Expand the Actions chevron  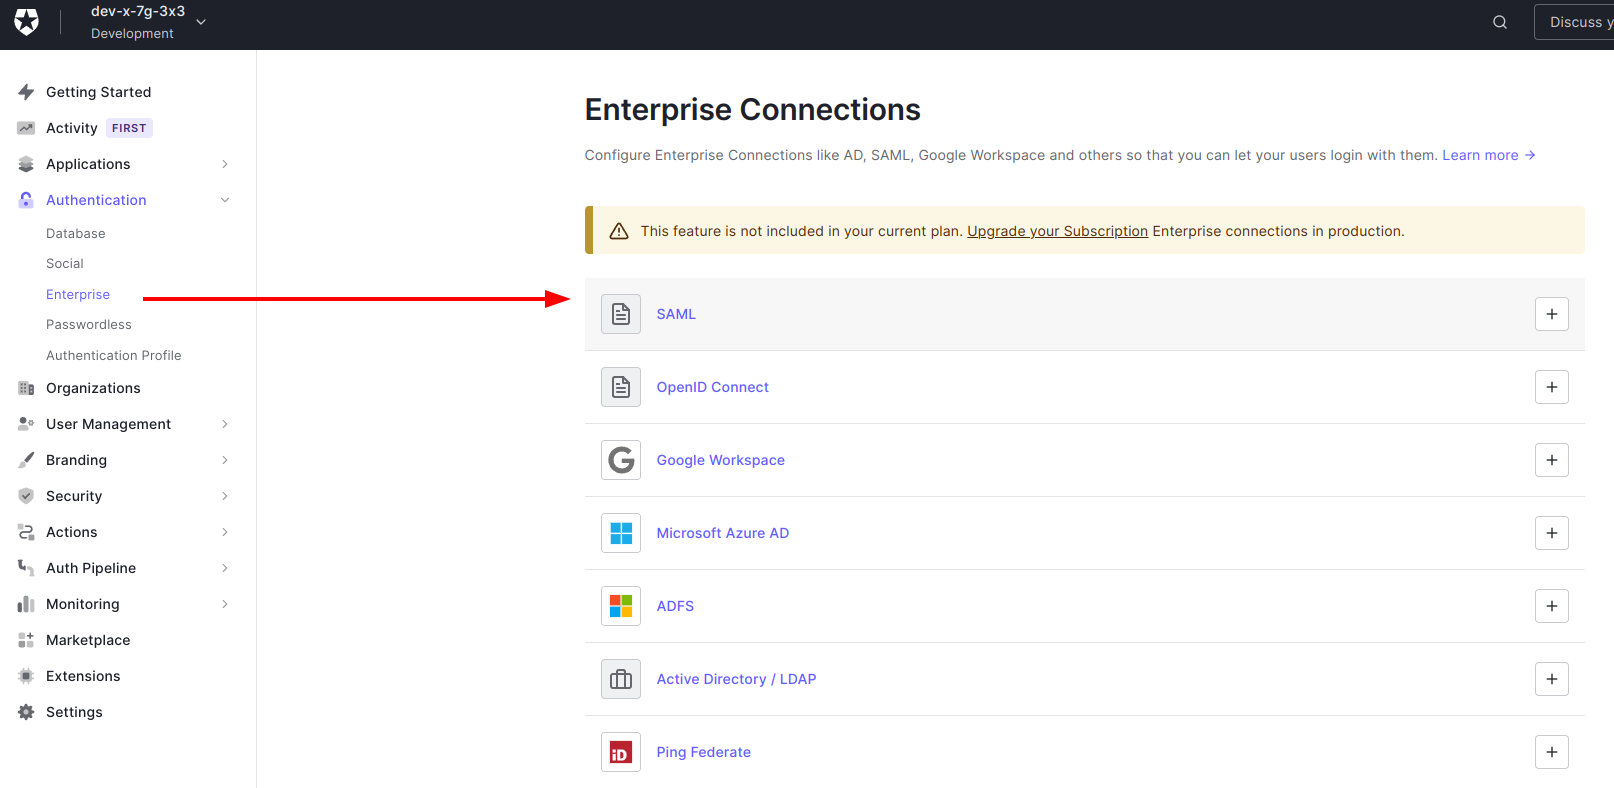(225, 532)
